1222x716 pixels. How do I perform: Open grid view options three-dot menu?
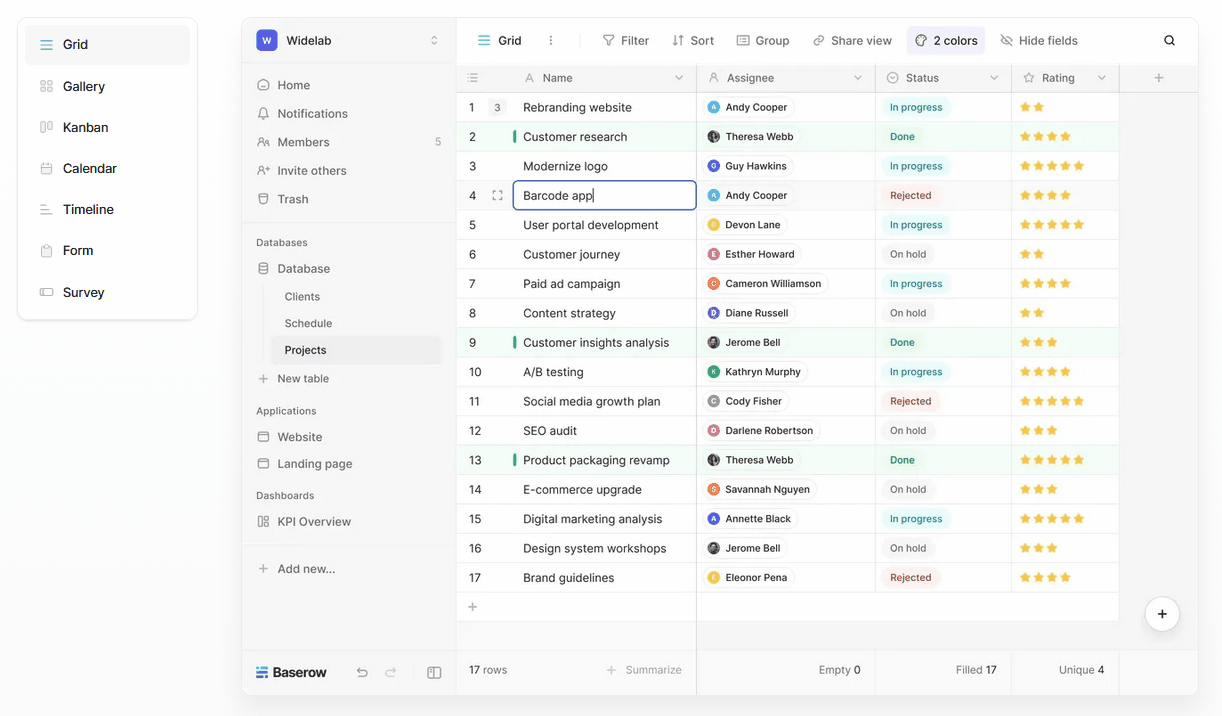[551, 41]
